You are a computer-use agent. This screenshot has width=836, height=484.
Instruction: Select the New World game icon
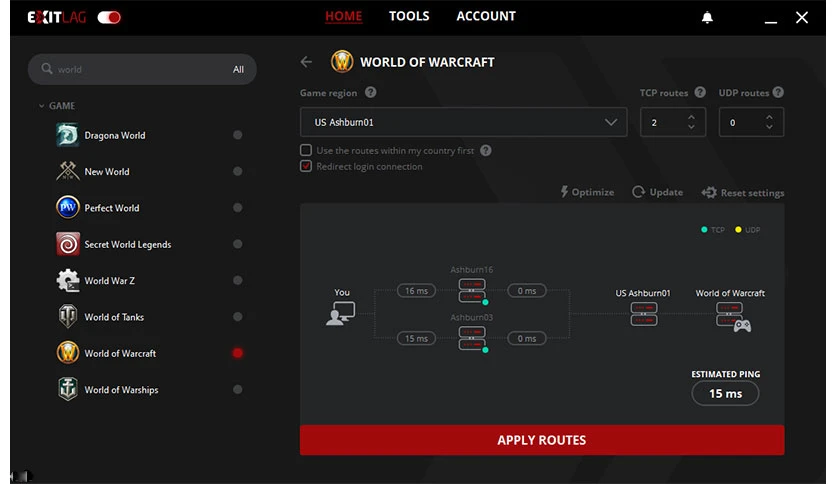(x=68, y=171)
